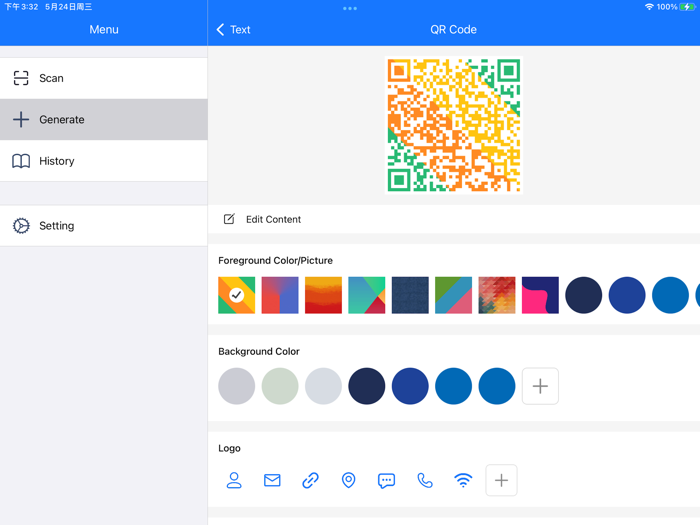Set background to light gray-lavender

237,386
